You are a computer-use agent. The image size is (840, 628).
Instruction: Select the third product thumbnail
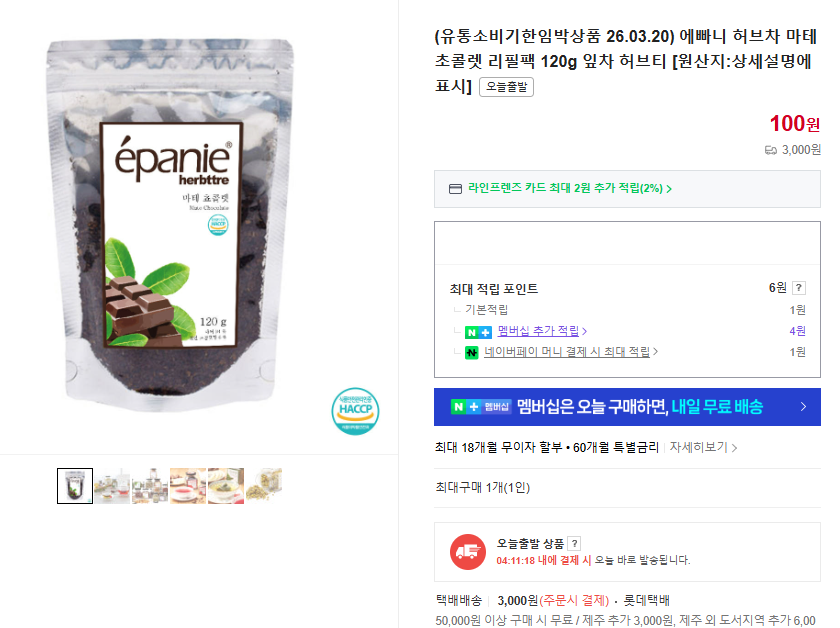tap(150, 486)
